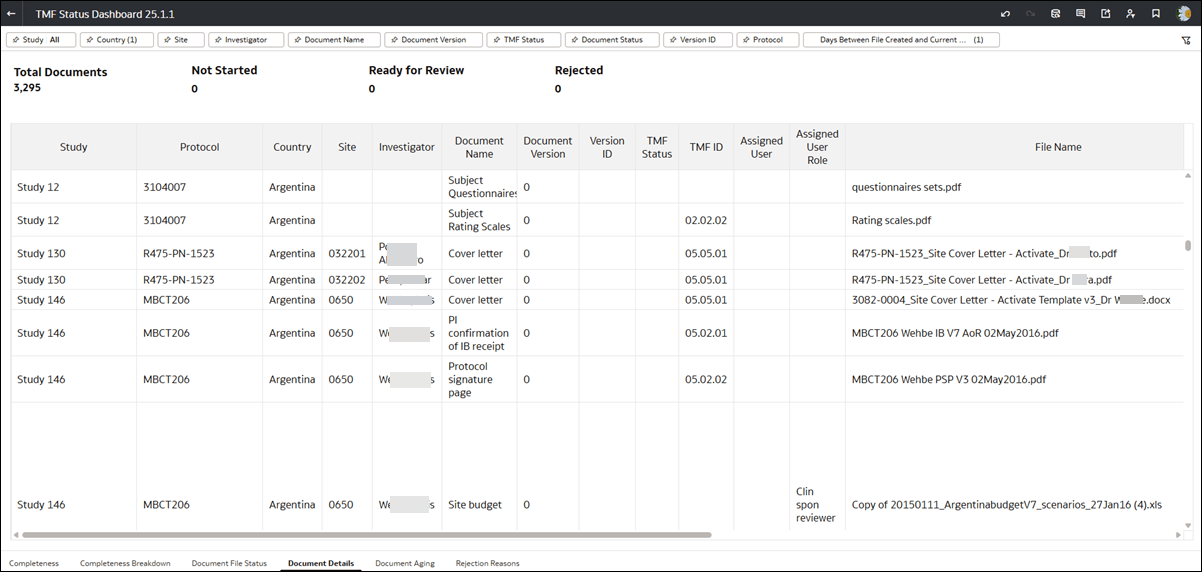Click 'MBCT206 Wehbe IB V7 AoR 02May2016.pdf'
This screenshot has width=1202, height=572.
click(x=955, y=333)
